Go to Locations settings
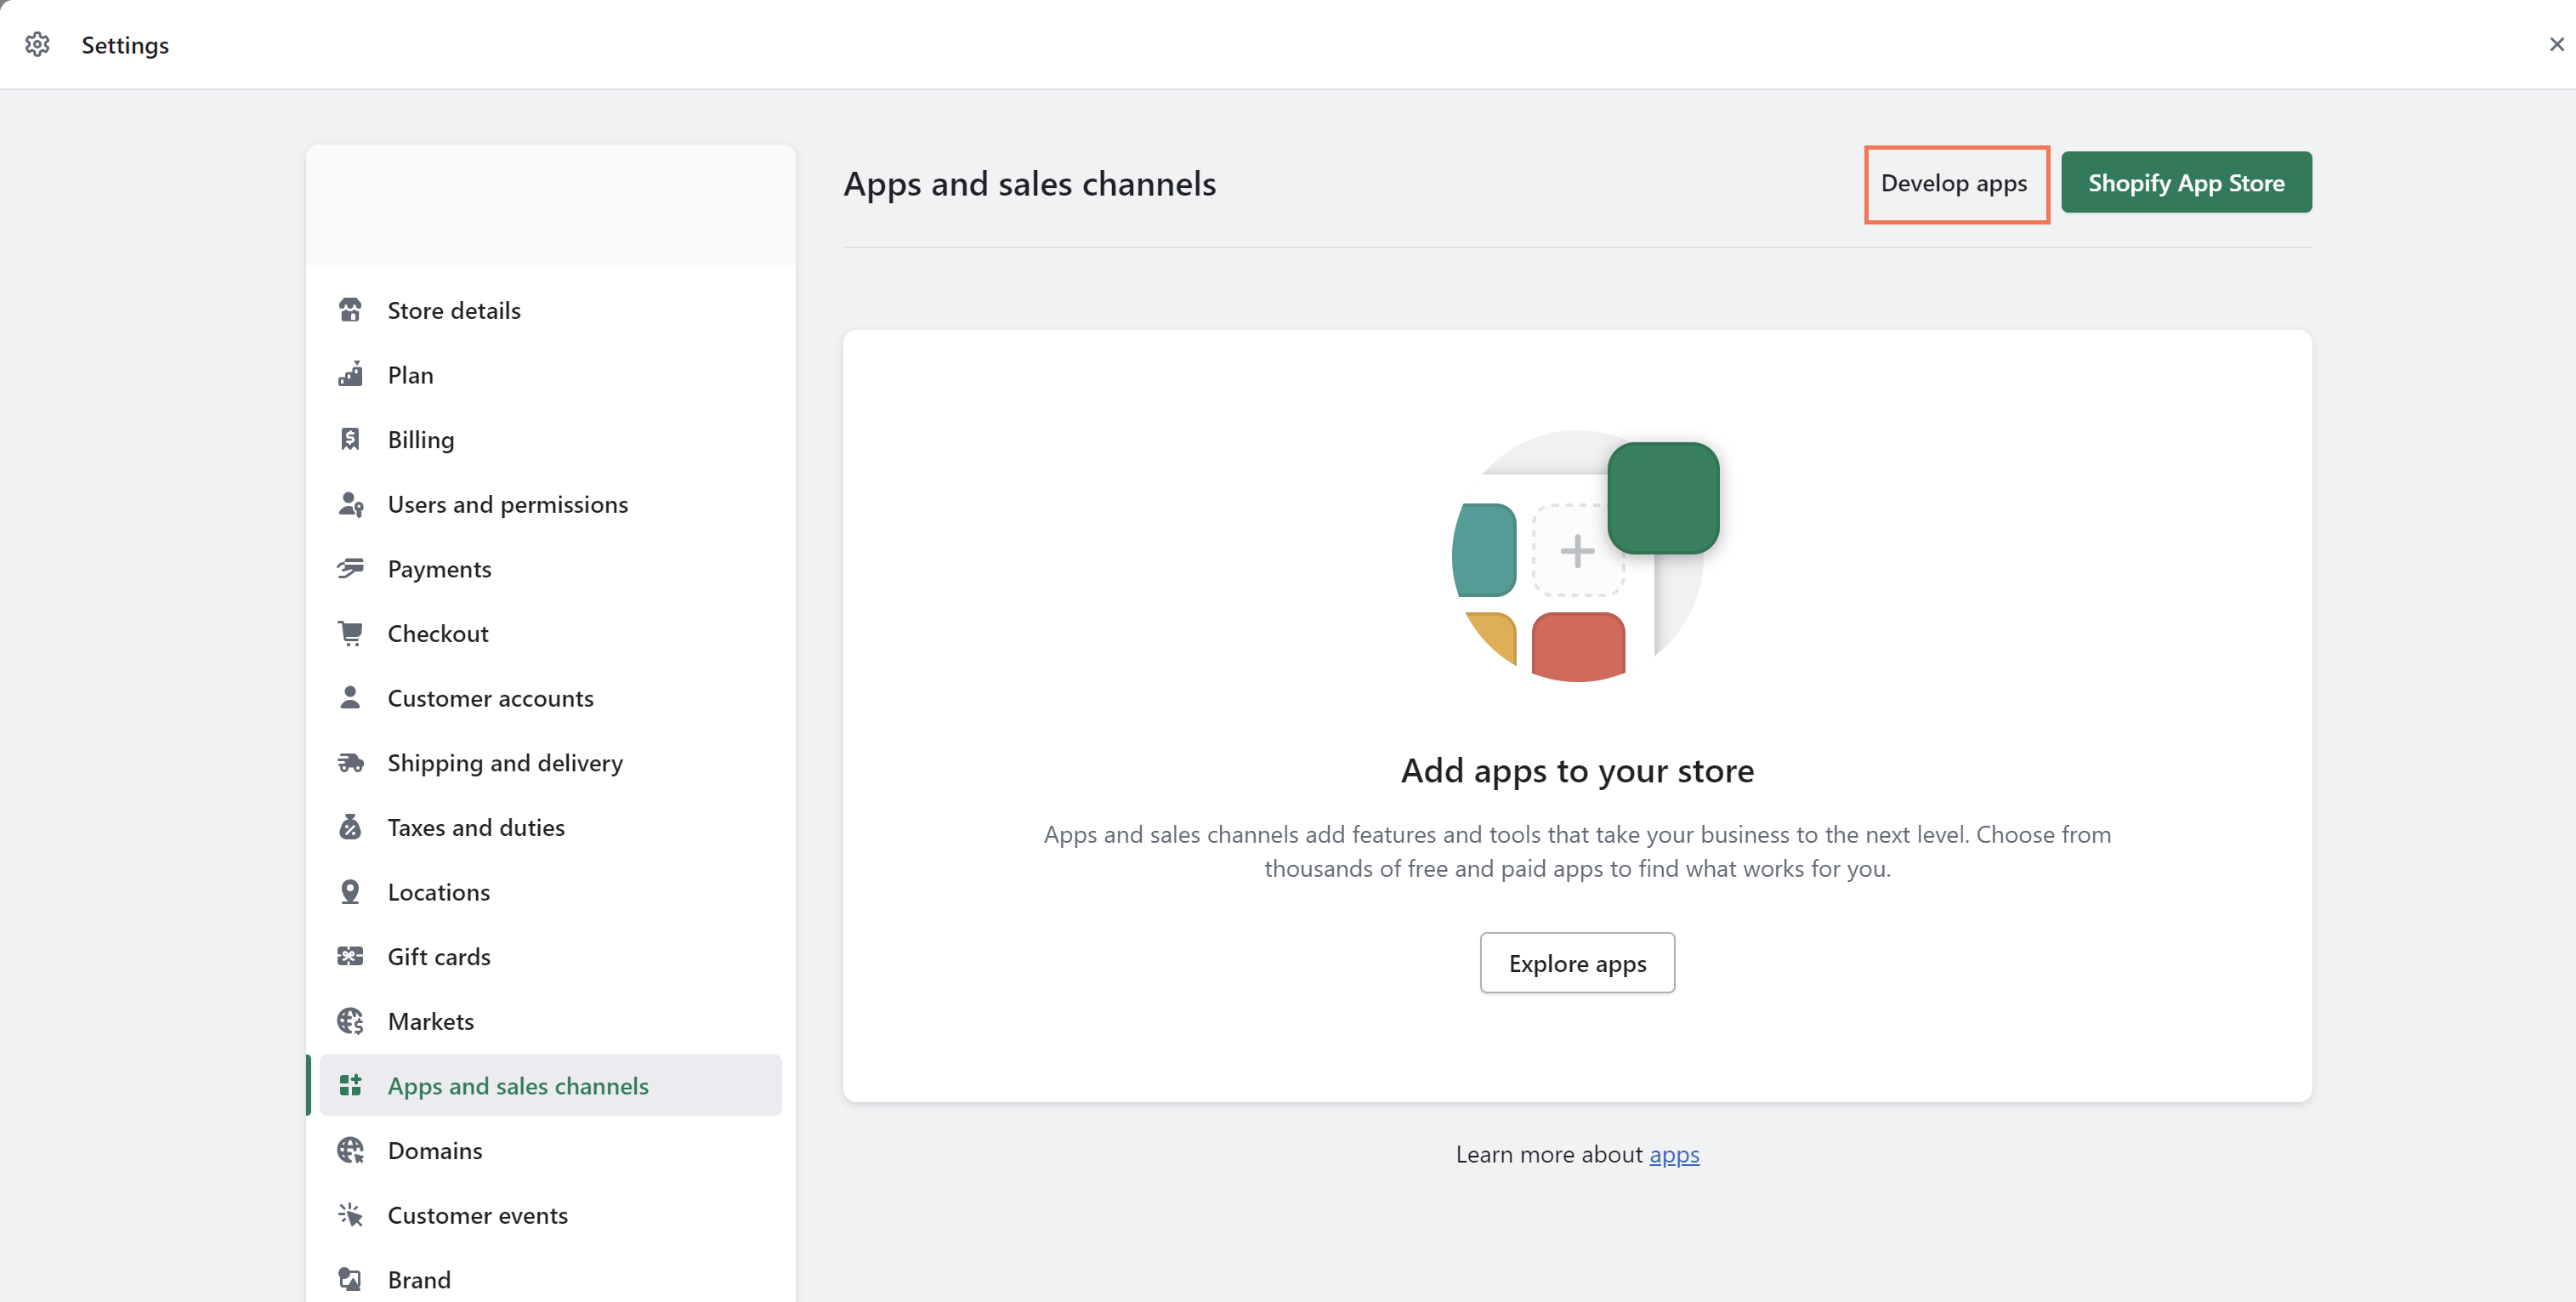2576x1302 pixels. 551,892
